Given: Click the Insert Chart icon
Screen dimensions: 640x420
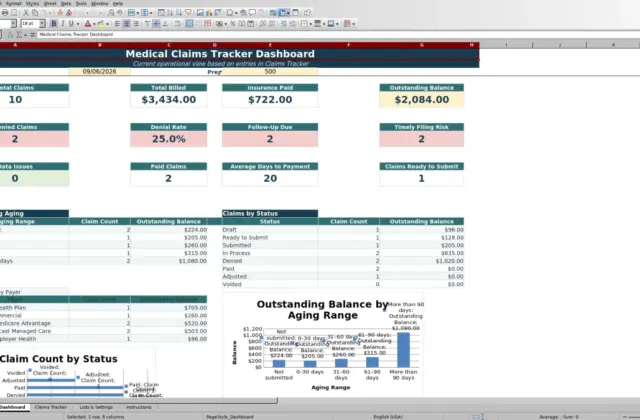Looking at the screenshot, I should click(209, 13).
